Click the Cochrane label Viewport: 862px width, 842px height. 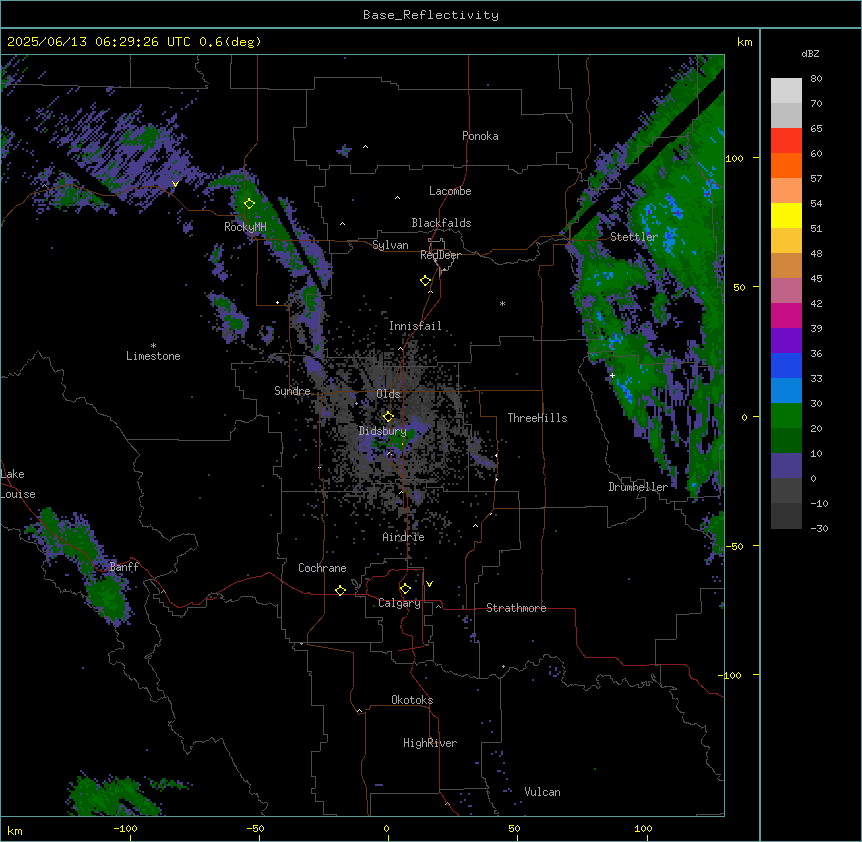pyautogui.click(x=322, y=568)
